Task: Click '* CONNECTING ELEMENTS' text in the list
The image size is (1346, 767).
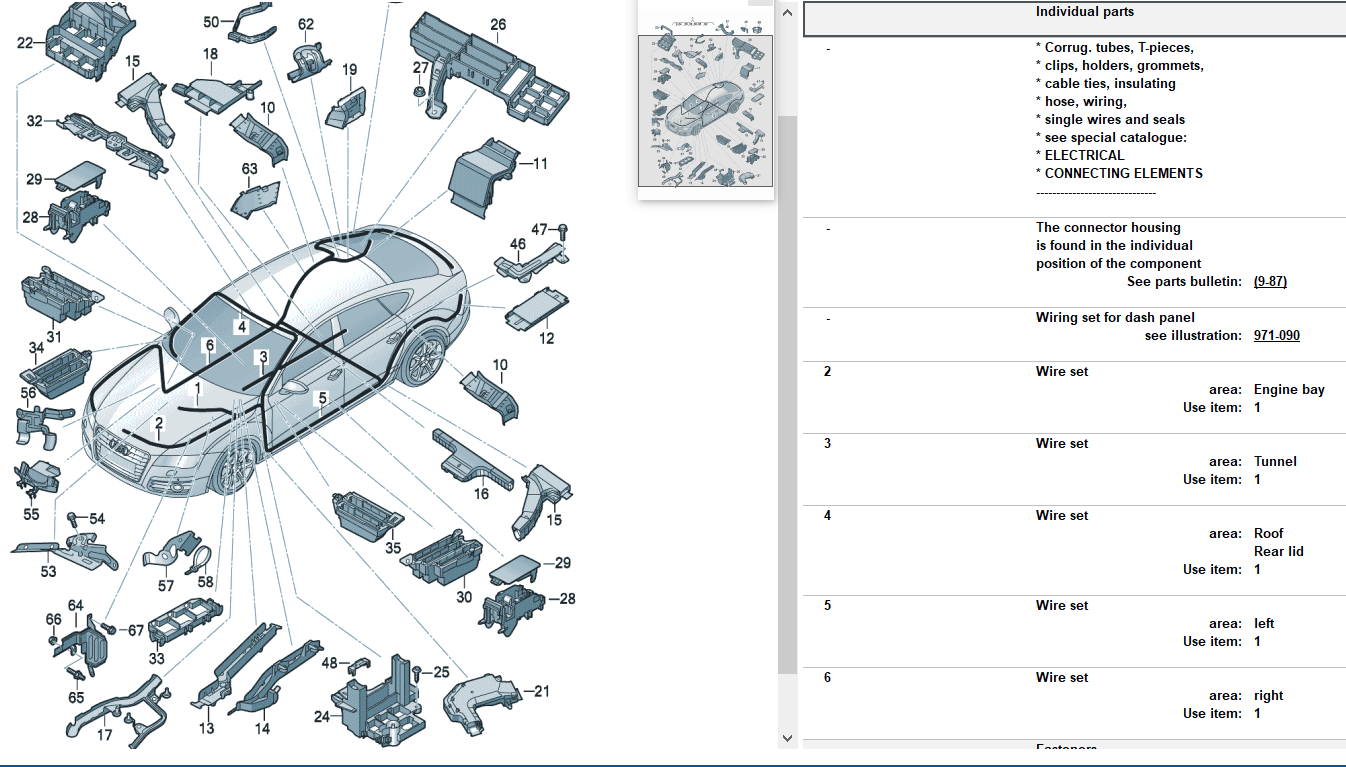Action: tap(1119, 174)
